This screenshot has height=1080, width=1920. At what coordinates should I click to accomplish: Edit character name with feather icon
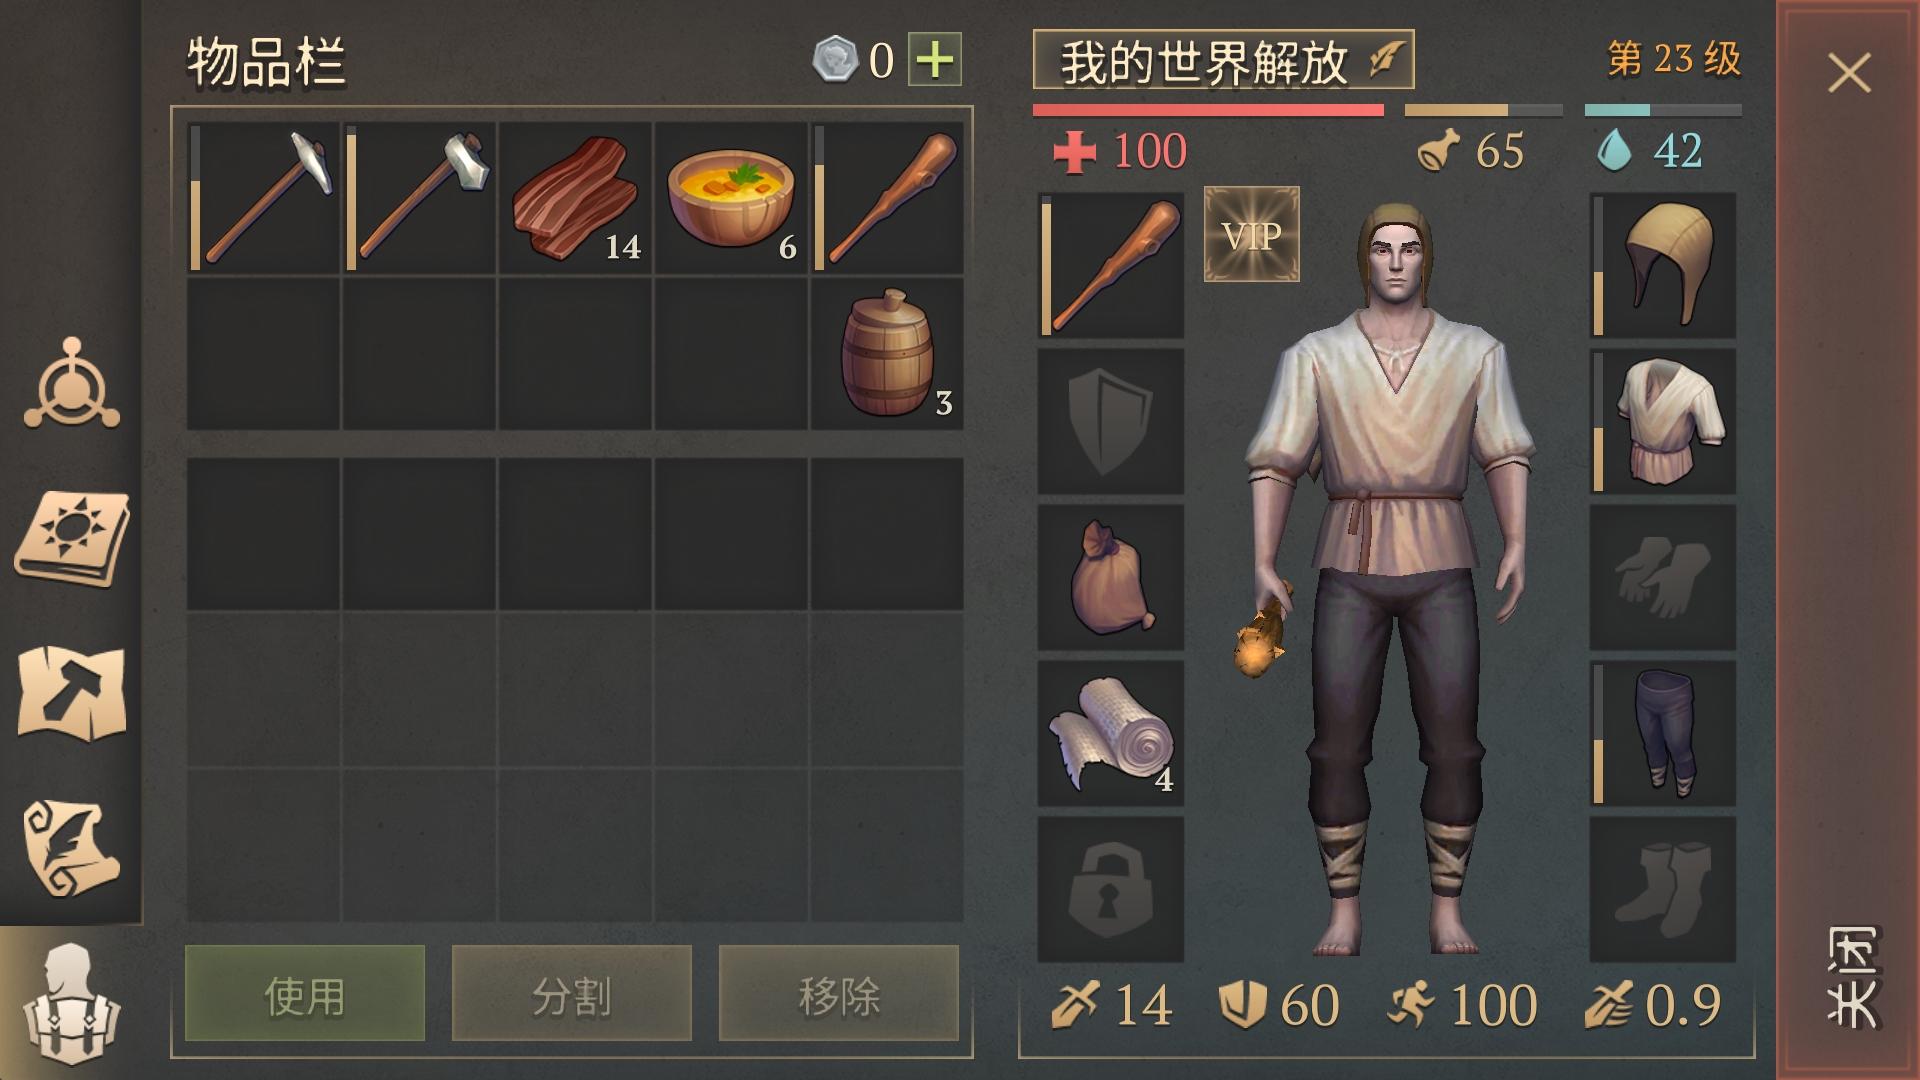click(1386, 60)
